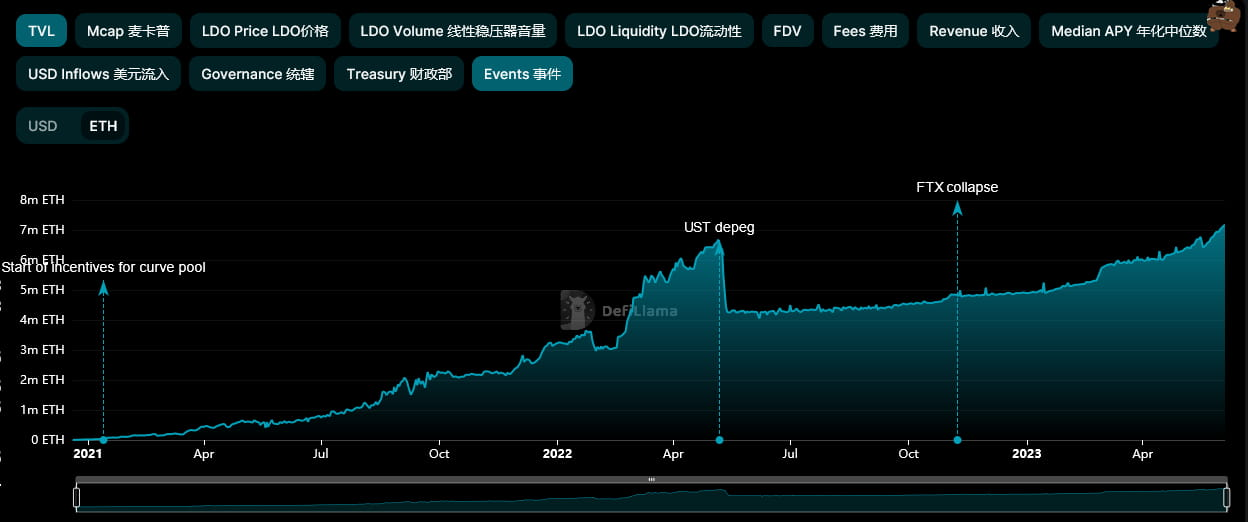
Task: Toggle the Governance metric
Action: pos(257,74)
